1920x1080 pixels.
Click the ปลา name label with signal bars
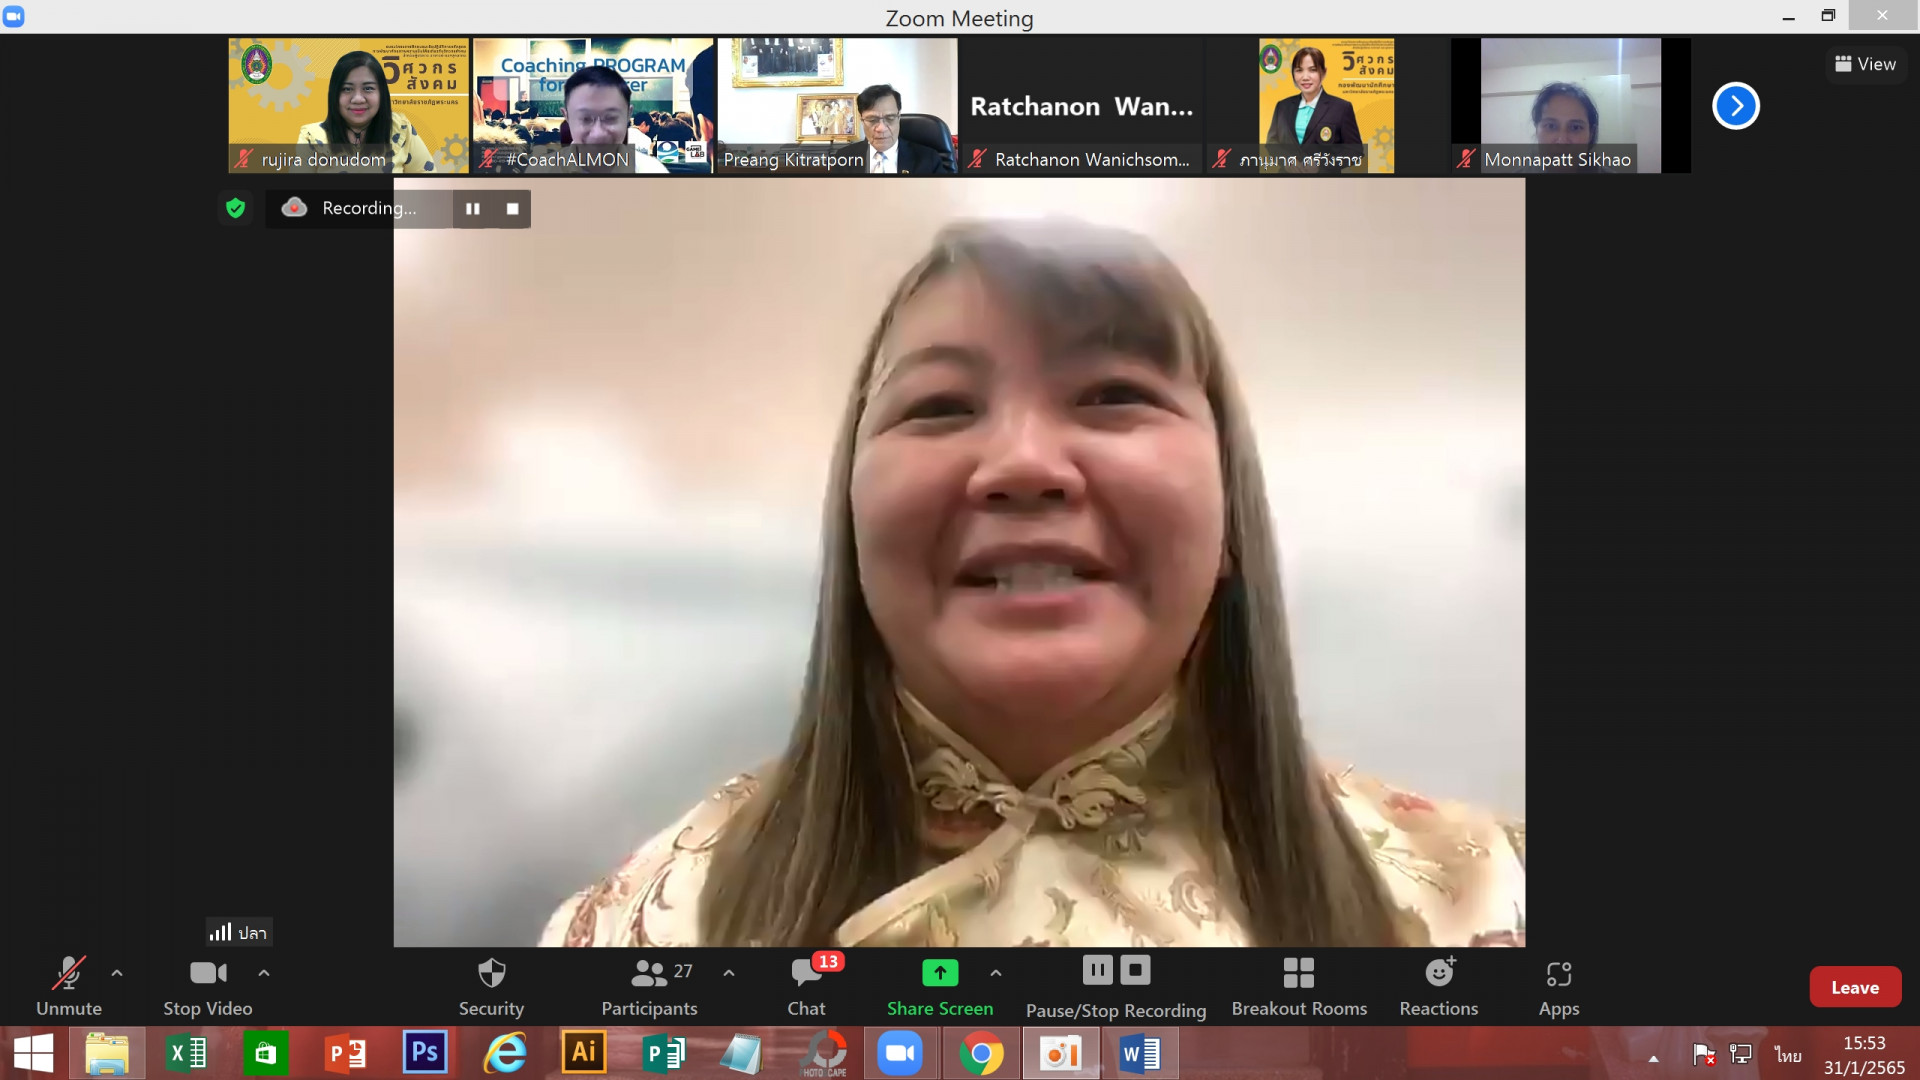pos(239,932)
